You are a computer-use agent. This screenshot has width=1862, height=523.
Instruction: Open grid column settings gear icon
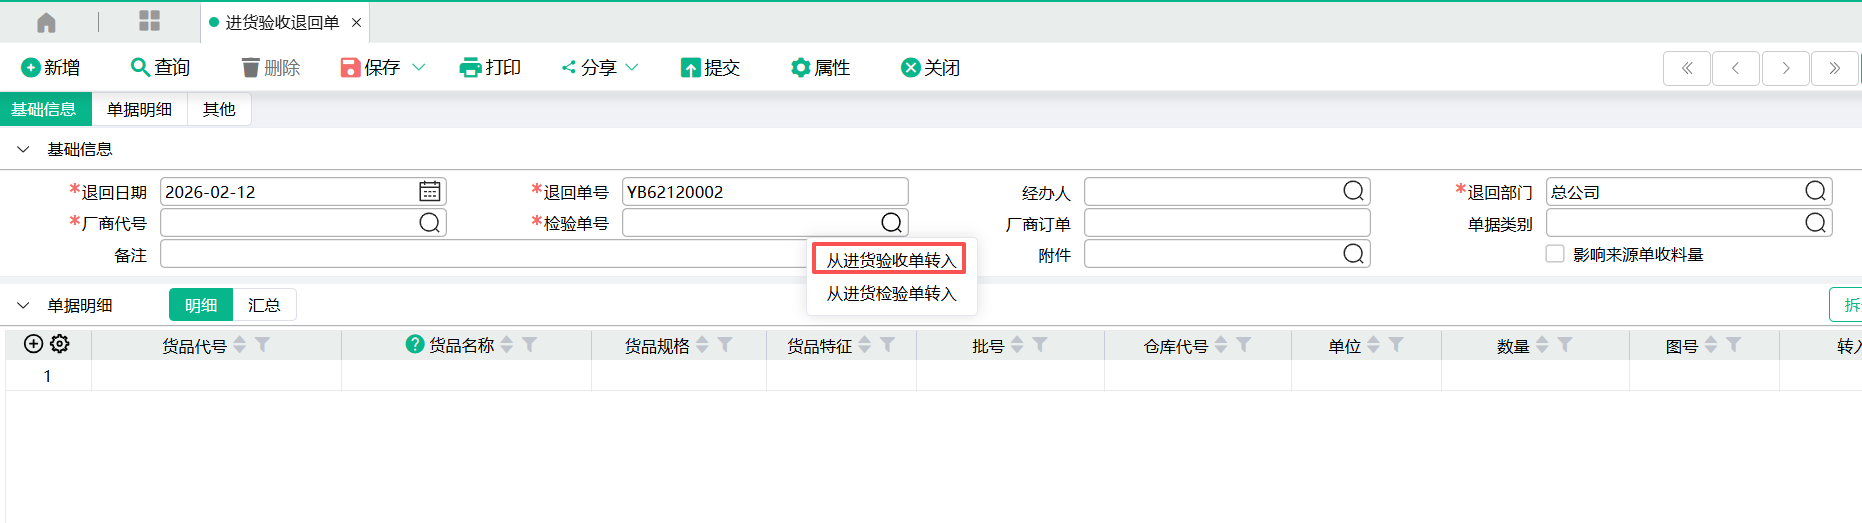(x=60, y=344)
